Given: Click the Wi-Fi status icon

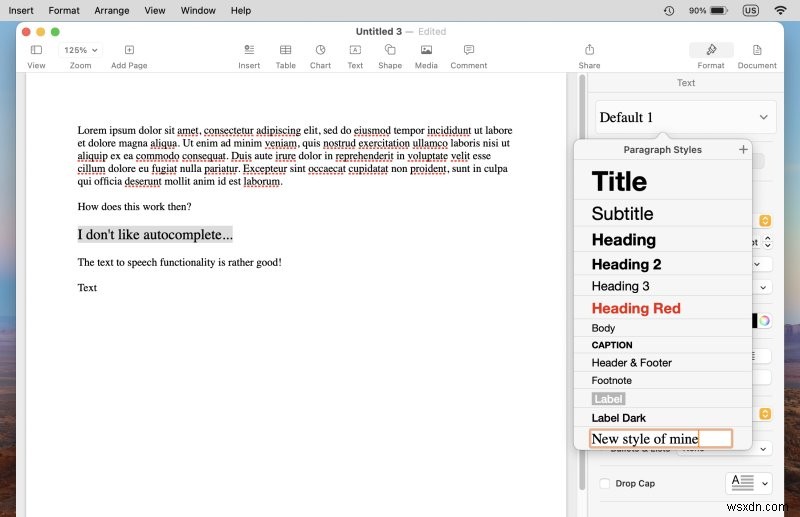Looking at the screenshot, I should (780, 10).
